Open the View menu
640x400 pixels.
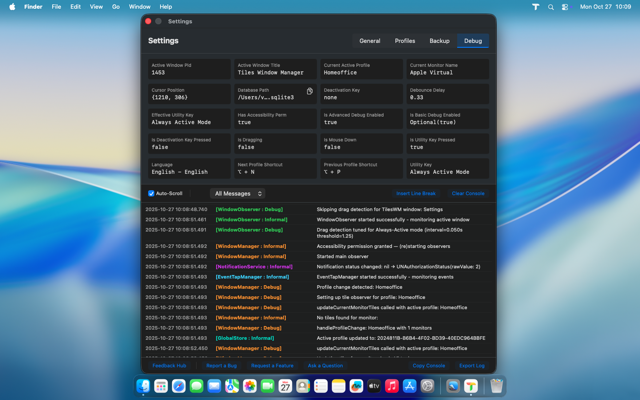pyautogui.click(x=96, y=7)
